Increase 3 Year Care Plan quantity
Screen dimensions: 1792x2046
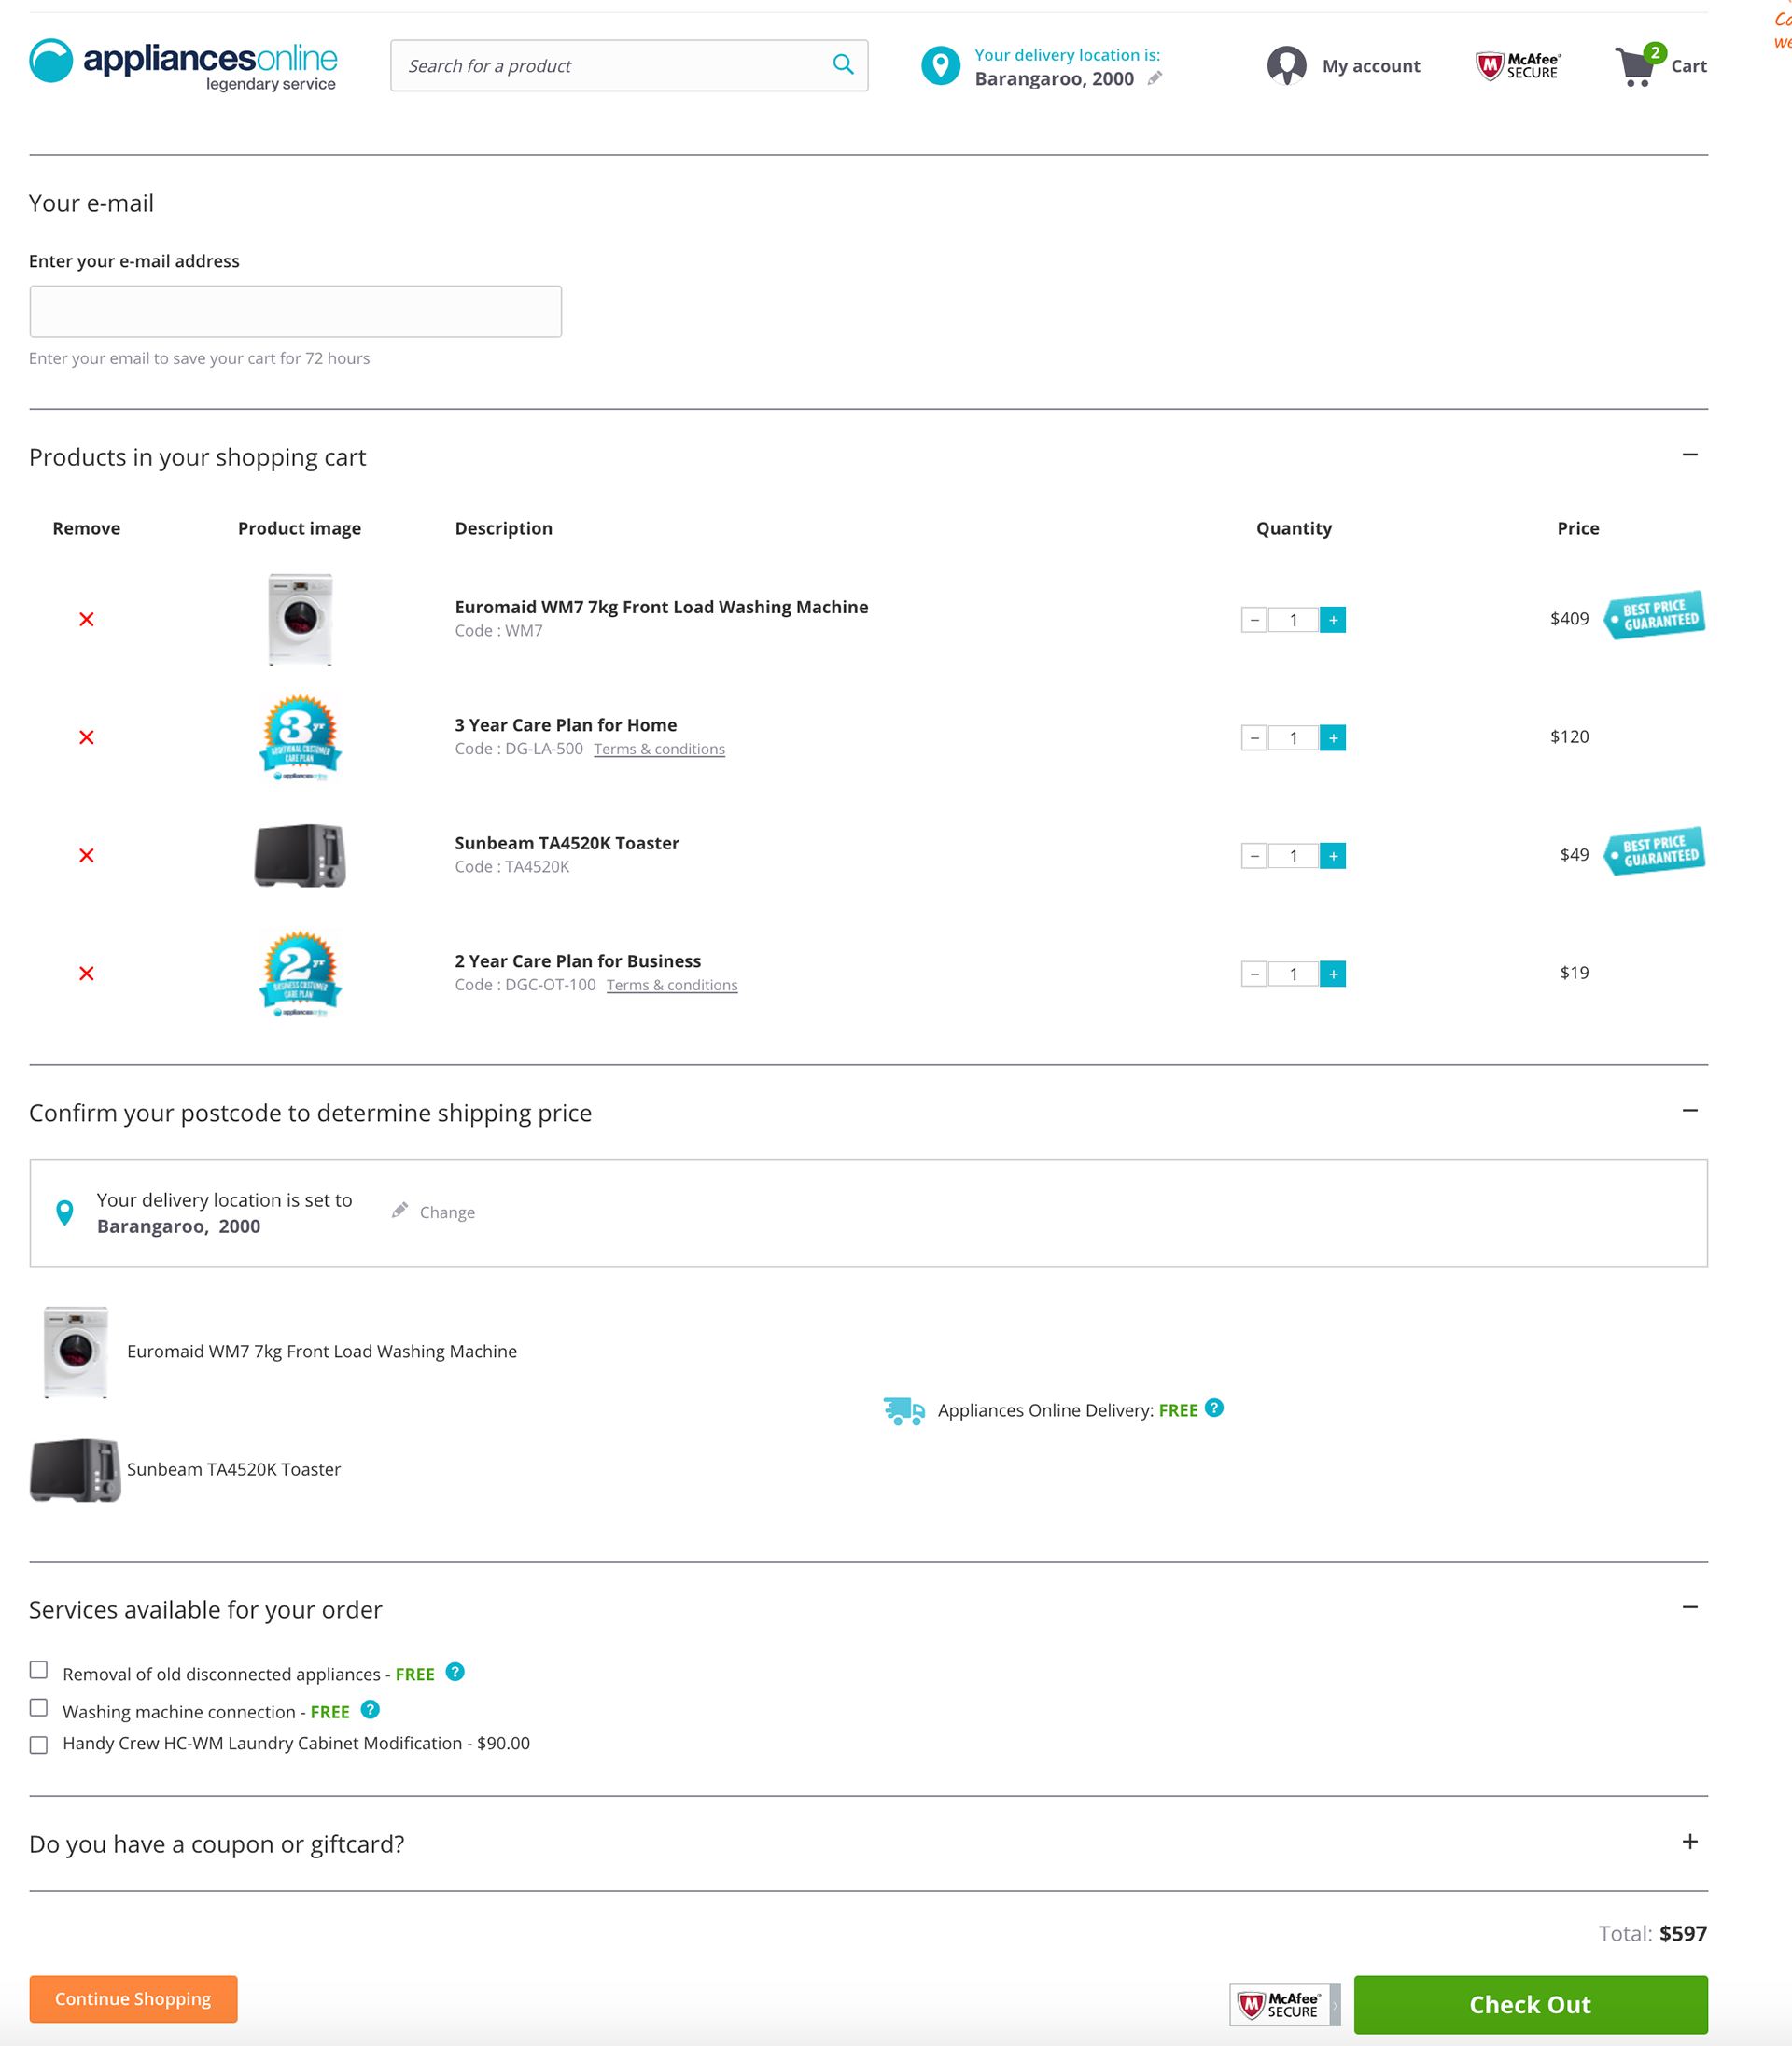[x=1333, y=738]
